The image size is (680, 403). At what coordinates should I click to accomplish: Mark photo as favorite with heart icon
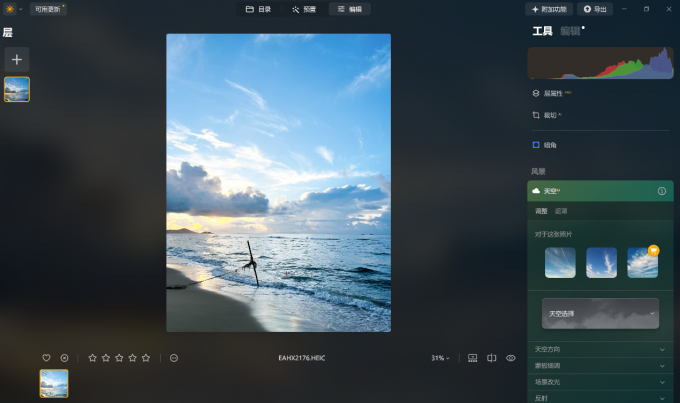click(46, 358)
